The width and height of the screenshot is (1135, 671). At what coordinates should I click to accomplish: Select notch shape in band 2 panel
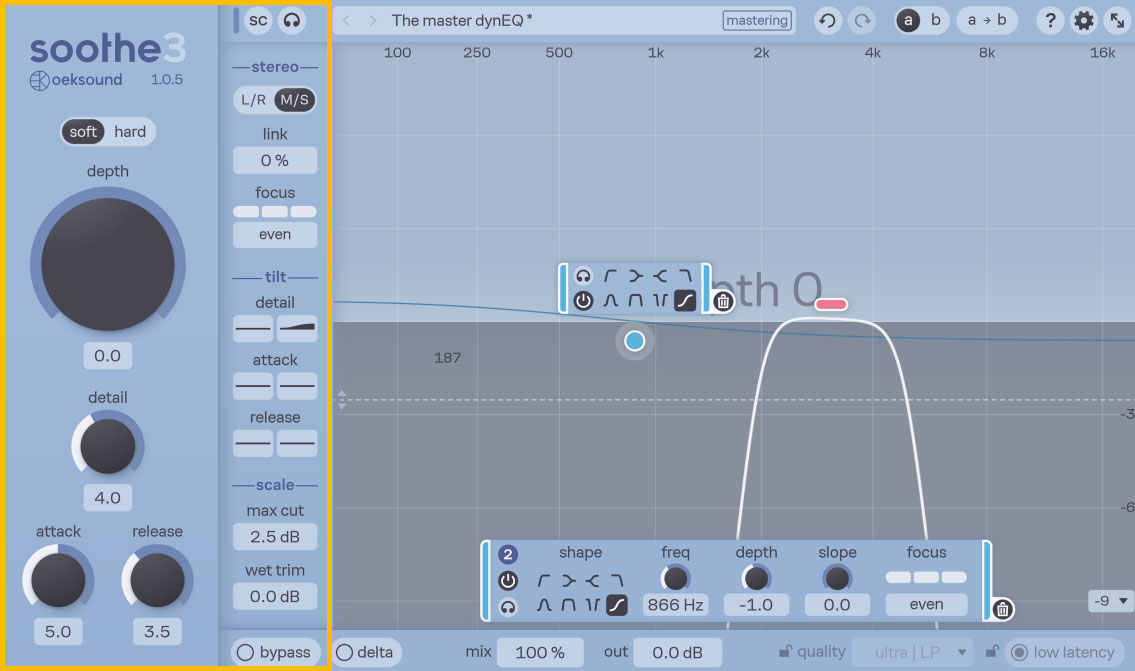[x=592, y=605]
